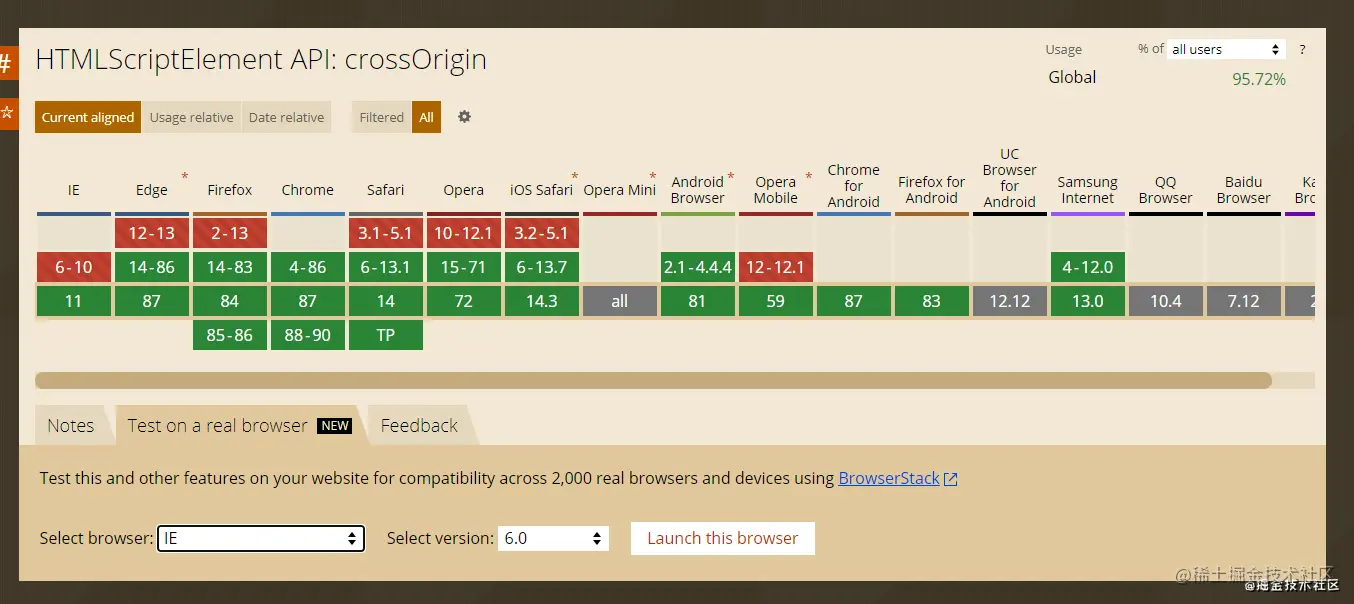This screenshot has height=604, width=1354.
Task: Click the QQ Browser 10.4 cell
Action: [1166, 301]
